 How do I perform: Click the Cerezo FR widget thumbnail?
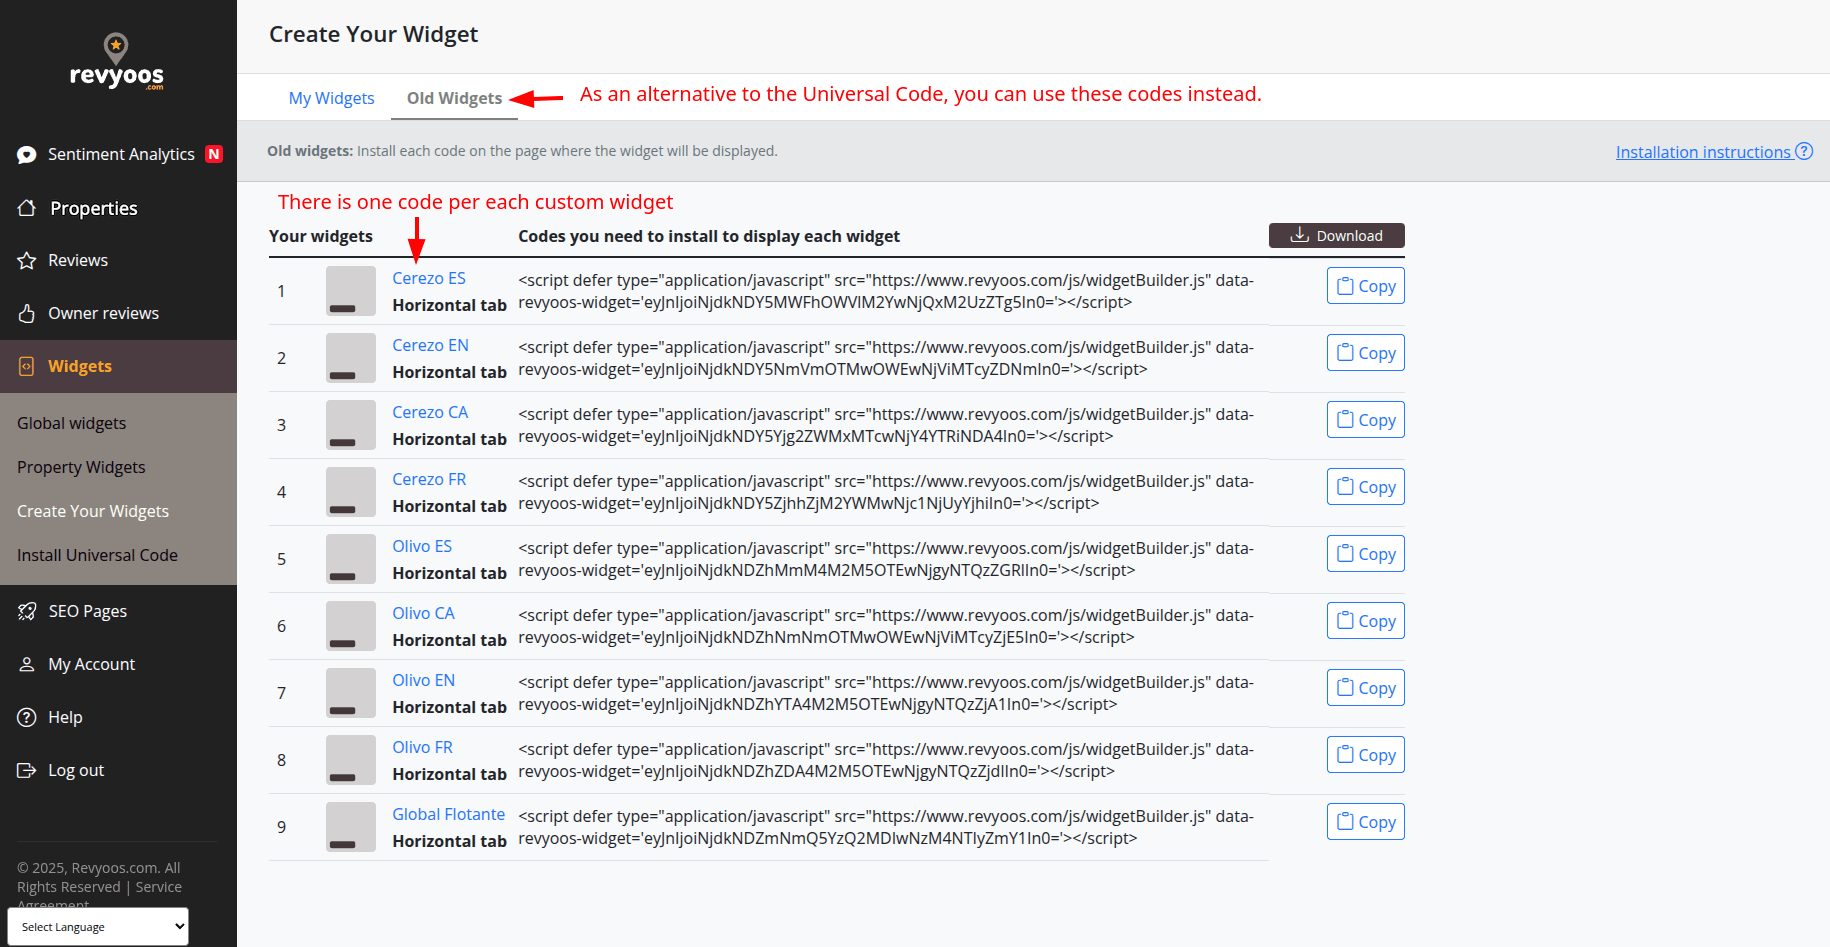(x=351, y=492)
